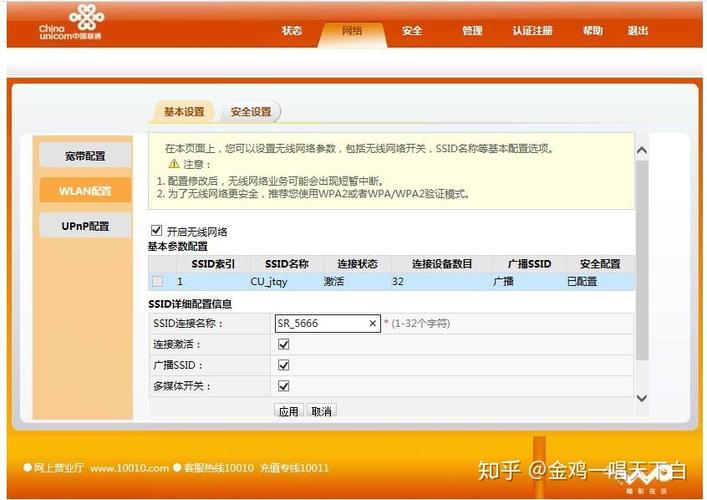Switch to the 安全设置 tab
Viewport: 707px width, 500px height.
251,112
